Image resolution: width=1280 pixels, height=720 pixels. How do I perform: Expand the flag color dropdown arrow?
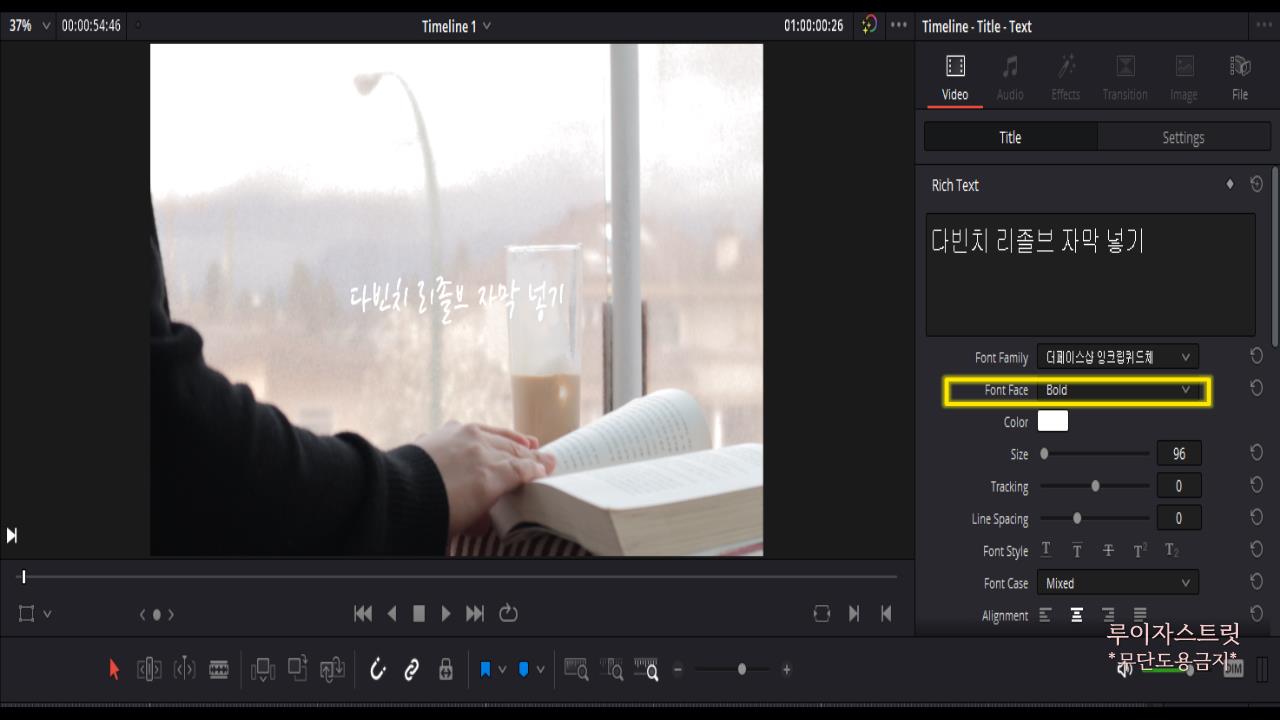(502, 670)
